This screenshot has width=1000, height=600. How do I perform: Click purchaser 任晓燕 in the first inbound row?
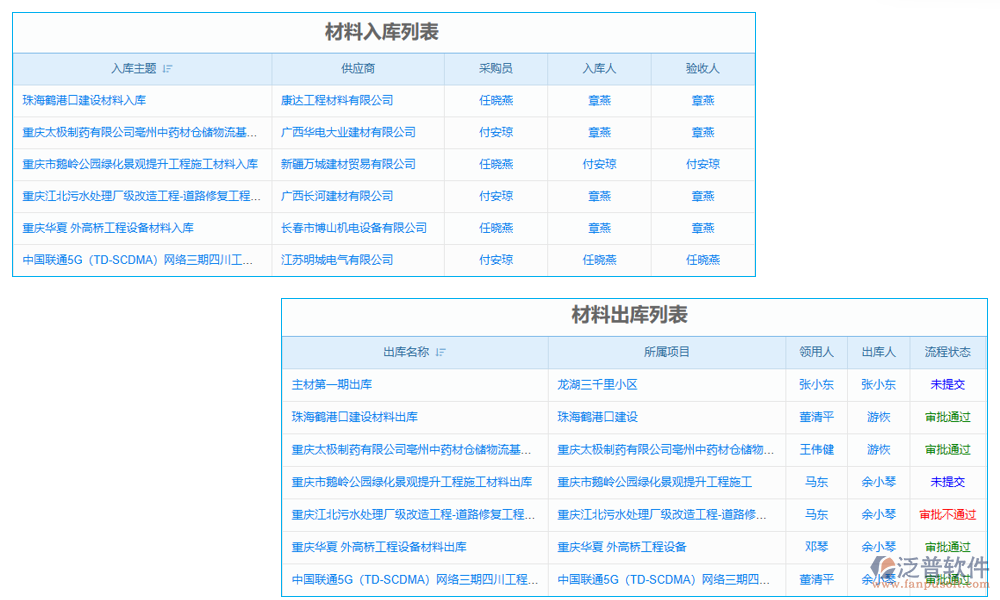coord(495,100)
